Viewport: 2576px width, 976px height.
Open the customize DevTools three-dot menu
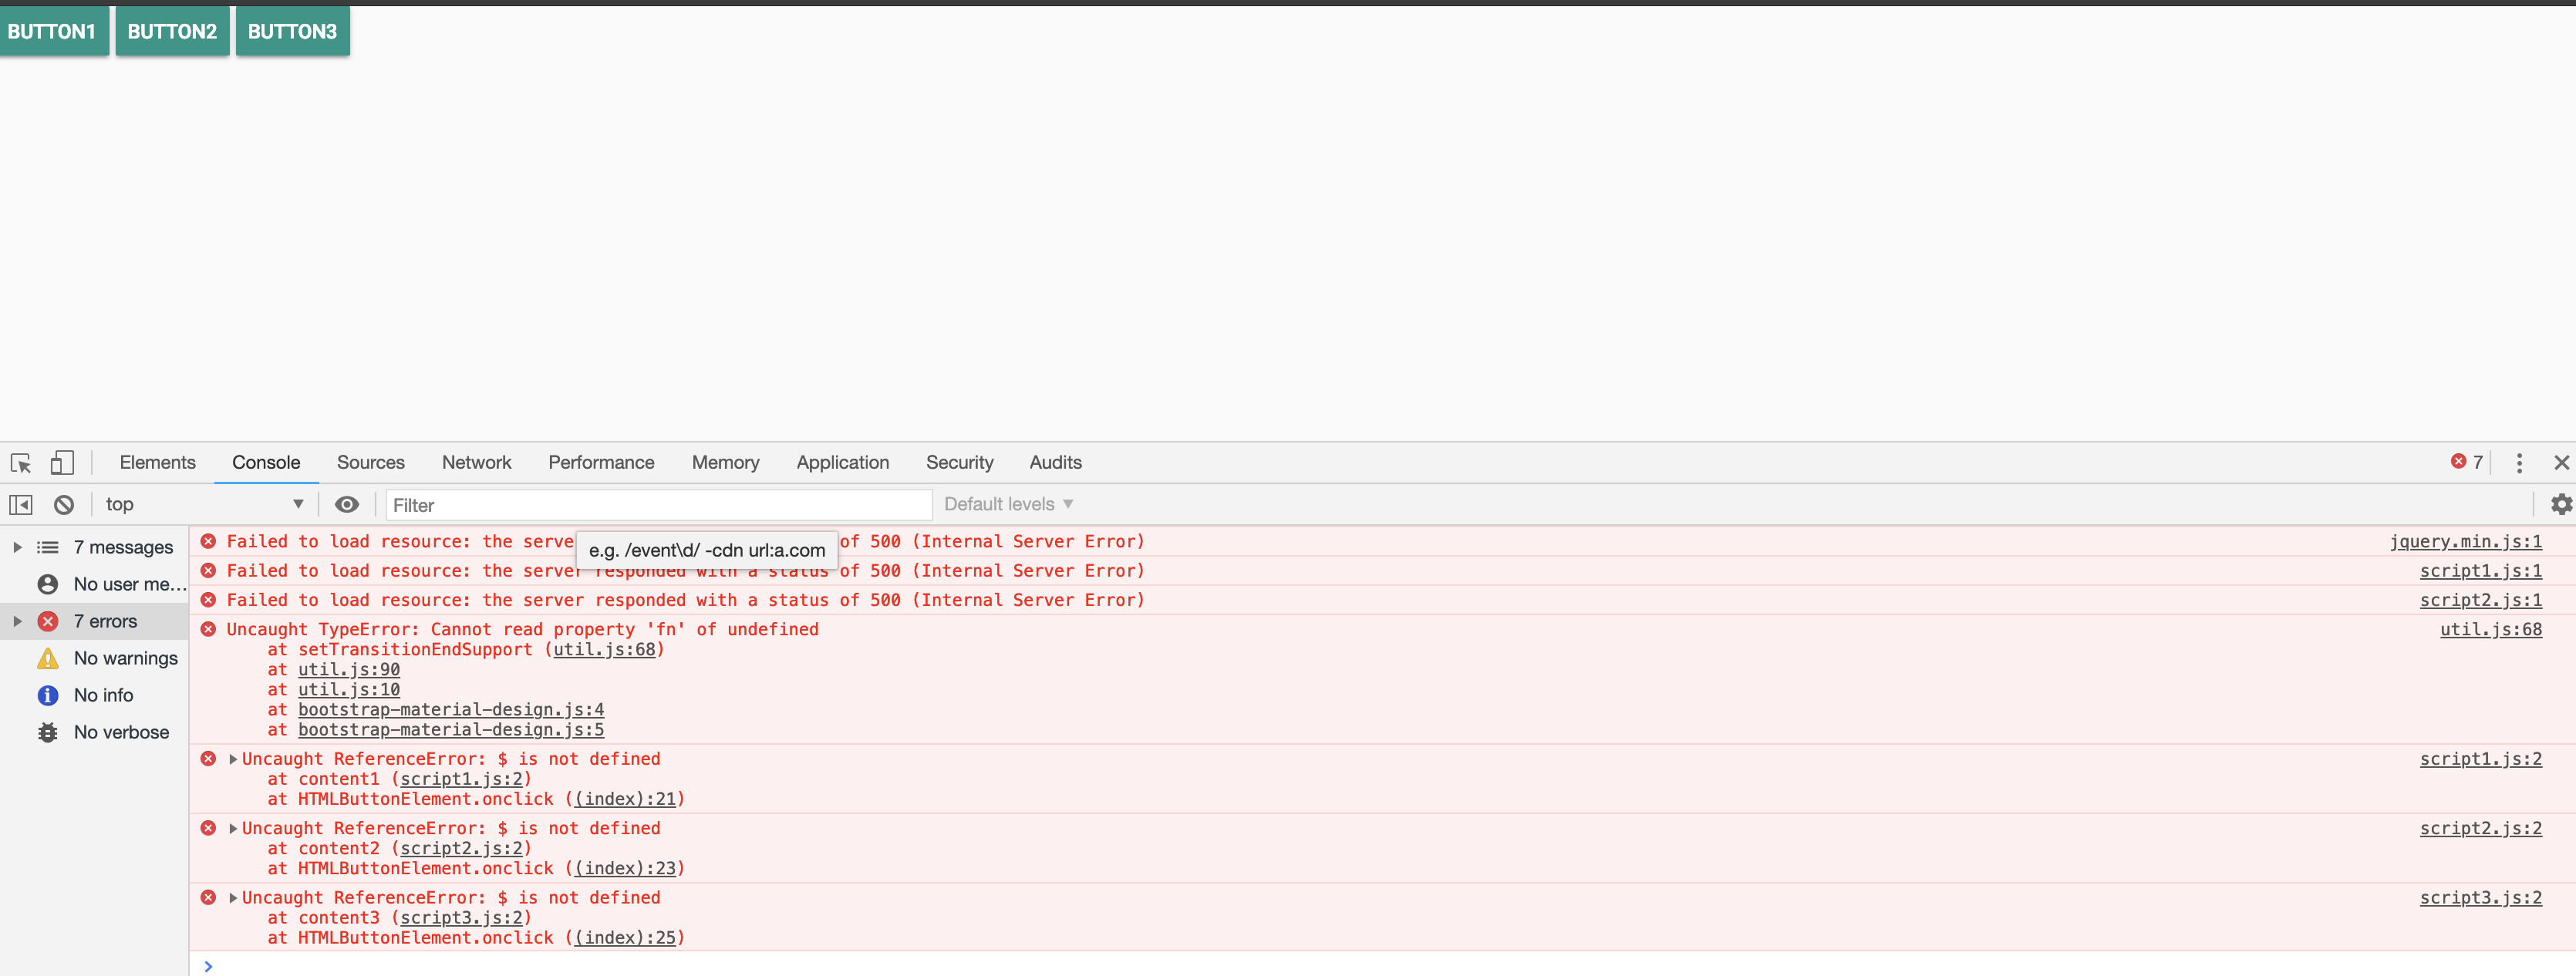point(2519,463)
